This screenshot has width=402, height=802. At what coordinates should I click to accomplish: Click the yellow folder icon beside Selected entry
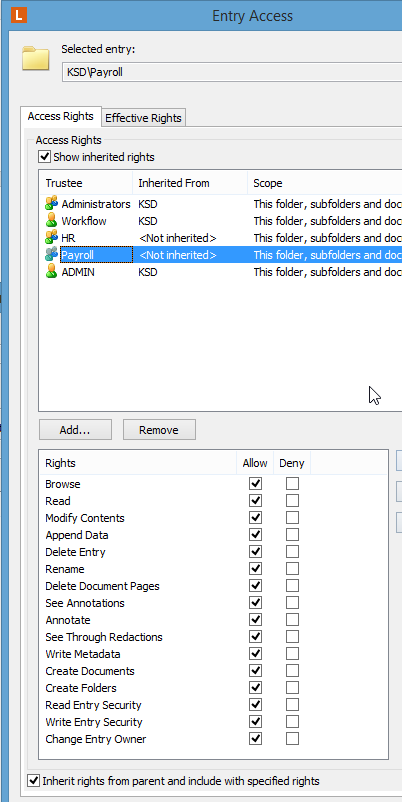click(35, 58)
